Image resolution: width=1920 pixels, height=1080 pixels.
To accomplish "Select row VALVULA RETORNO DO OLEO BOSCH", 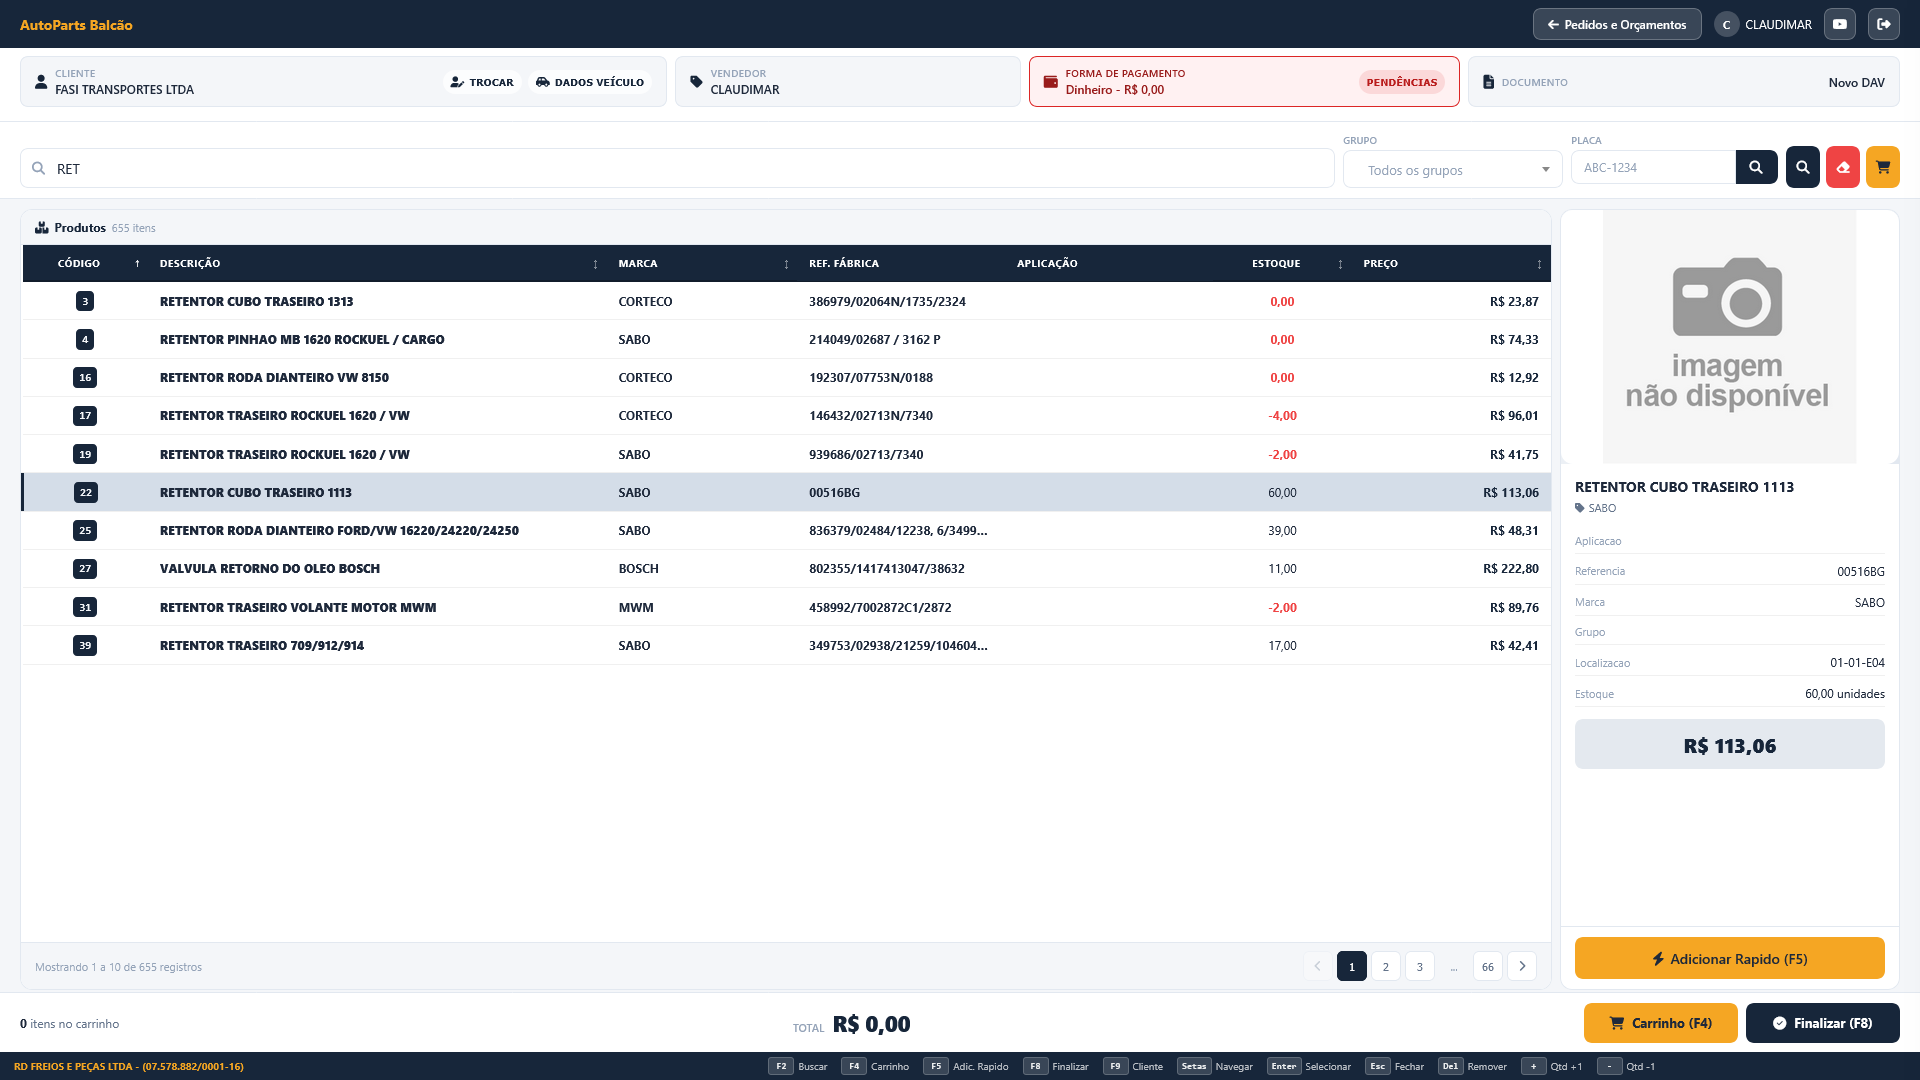I will [786, 568].
